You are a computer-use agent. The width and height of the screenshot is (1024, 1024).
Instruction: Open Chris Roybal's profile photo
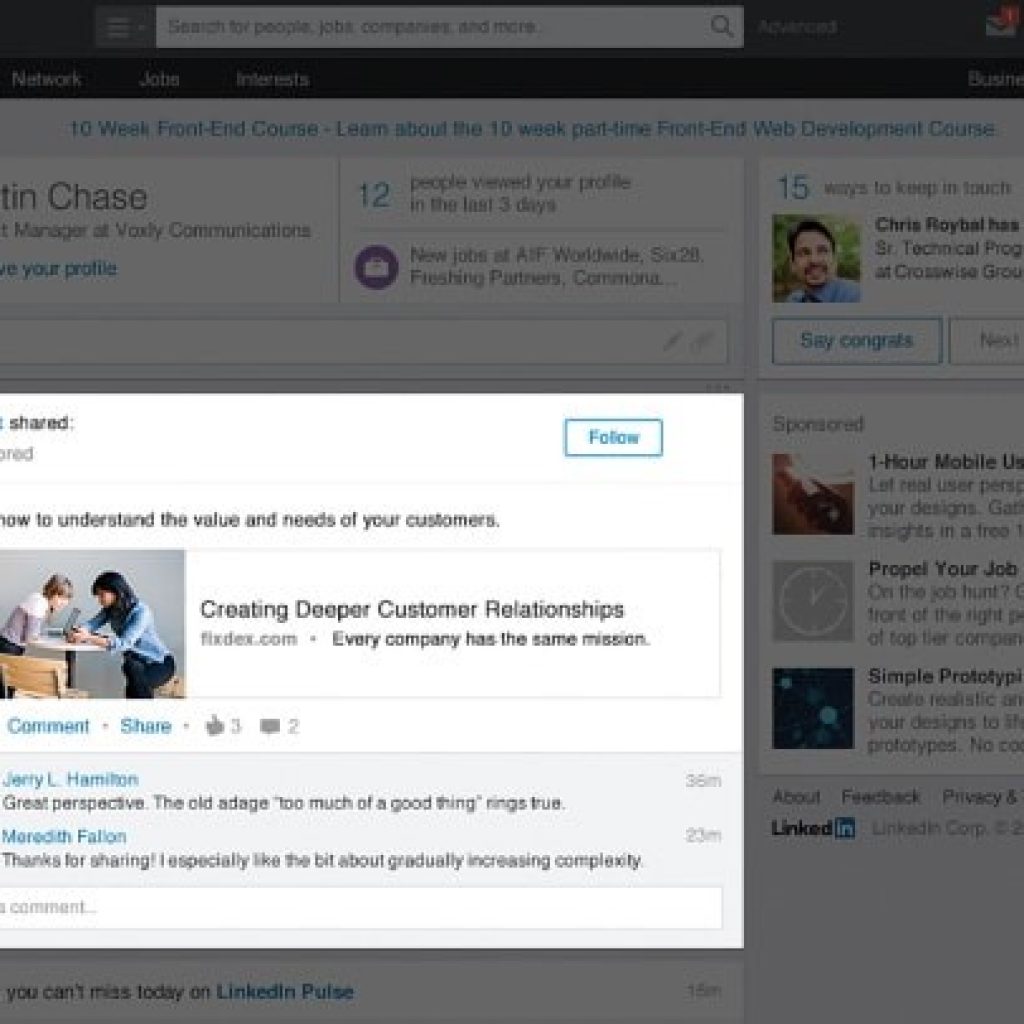(816, 259)
